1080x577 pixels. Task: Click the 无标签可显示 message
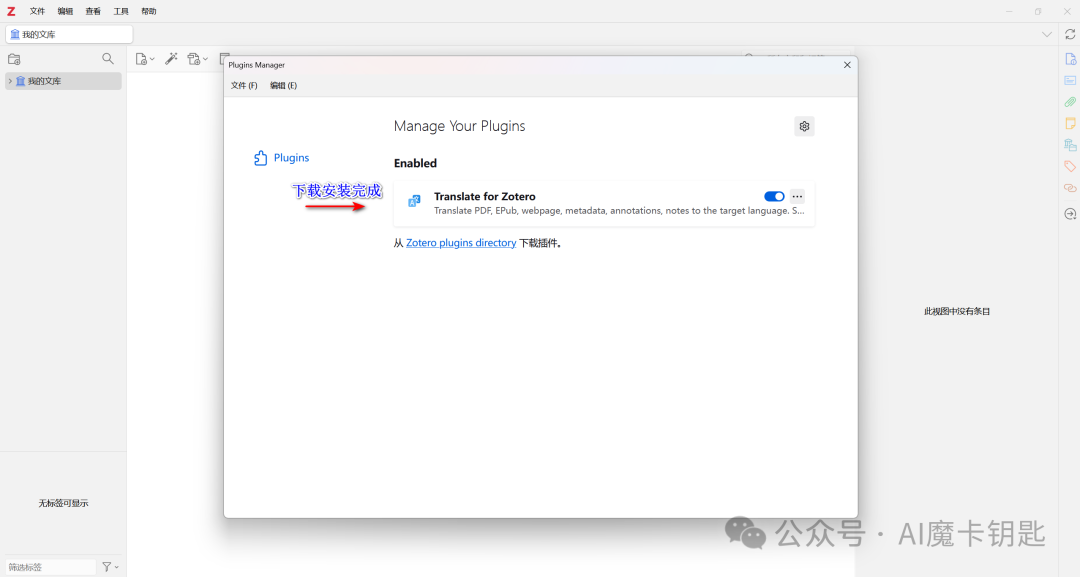[x=63, y=503]
